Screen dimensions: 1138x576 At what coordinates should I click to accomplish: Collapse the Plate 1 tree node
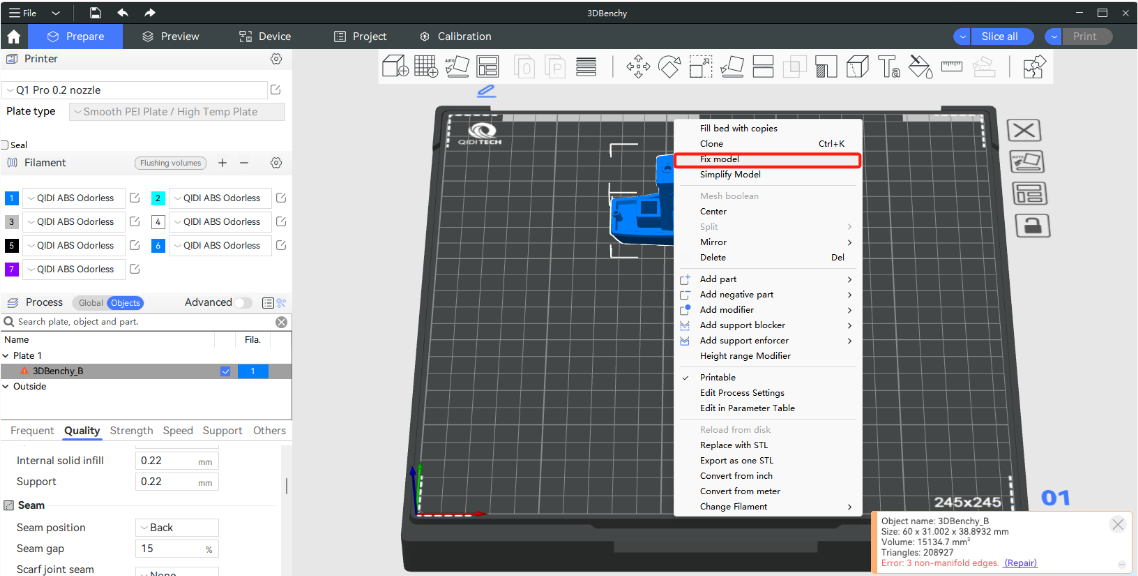point(6,356)
